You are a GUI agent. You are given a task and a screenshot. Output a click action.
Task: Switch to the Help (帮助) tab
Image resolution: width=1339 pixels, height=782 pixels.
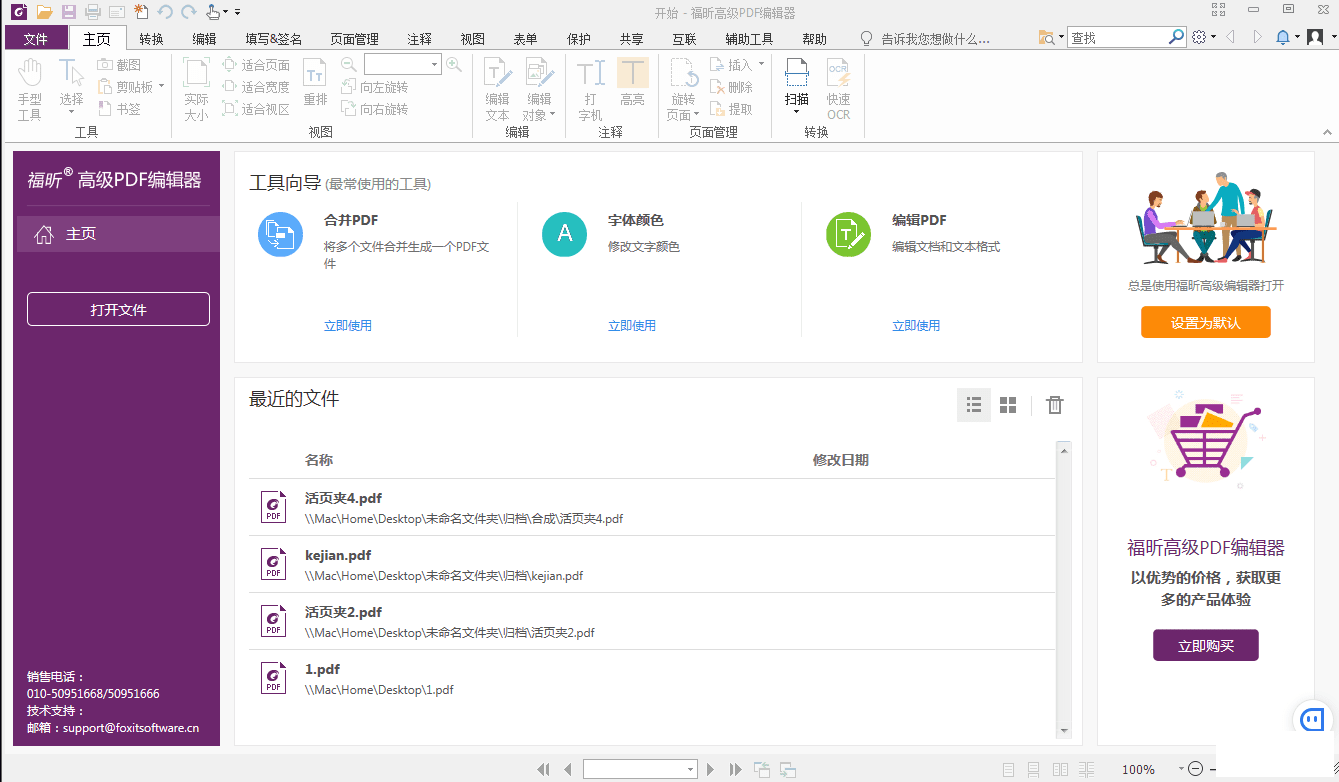click(814, 39)
